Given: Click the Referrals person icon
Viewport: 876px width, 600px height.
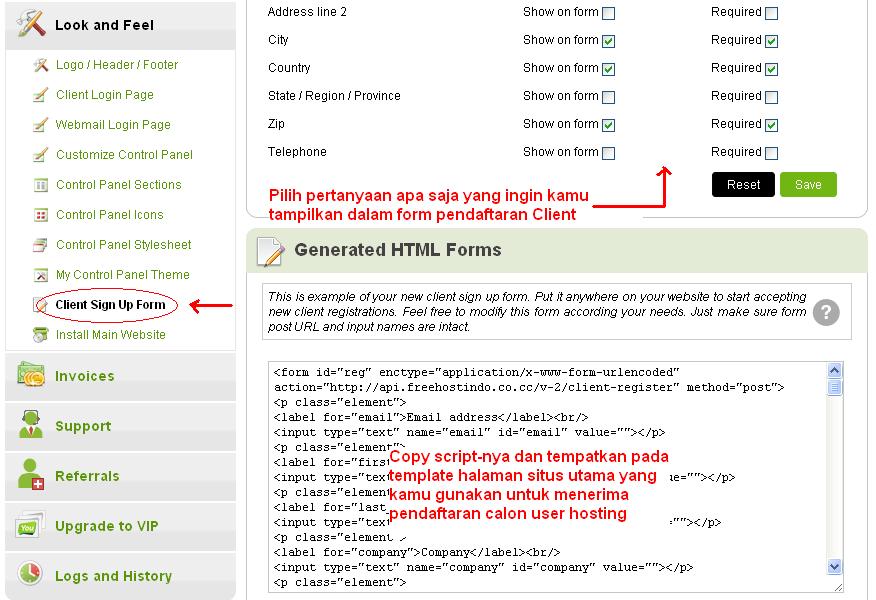Looking at the screenshot, I should tap(31, 474).
